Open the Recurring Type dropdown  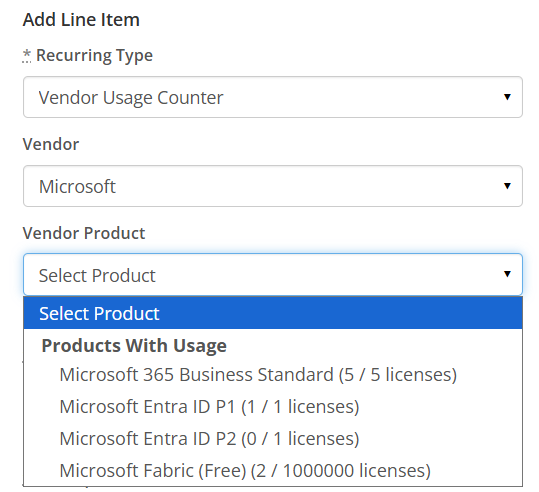tap(273, 97)
